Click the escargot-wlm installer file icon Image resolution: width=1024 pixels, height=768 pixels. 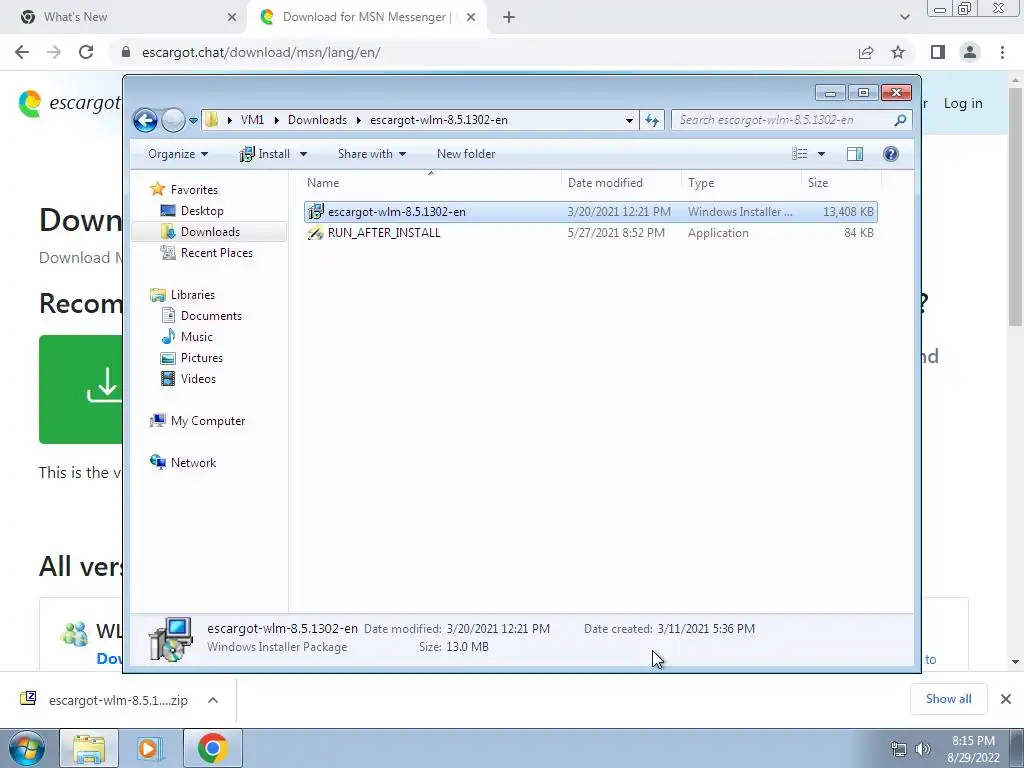(x=315, y=212)
